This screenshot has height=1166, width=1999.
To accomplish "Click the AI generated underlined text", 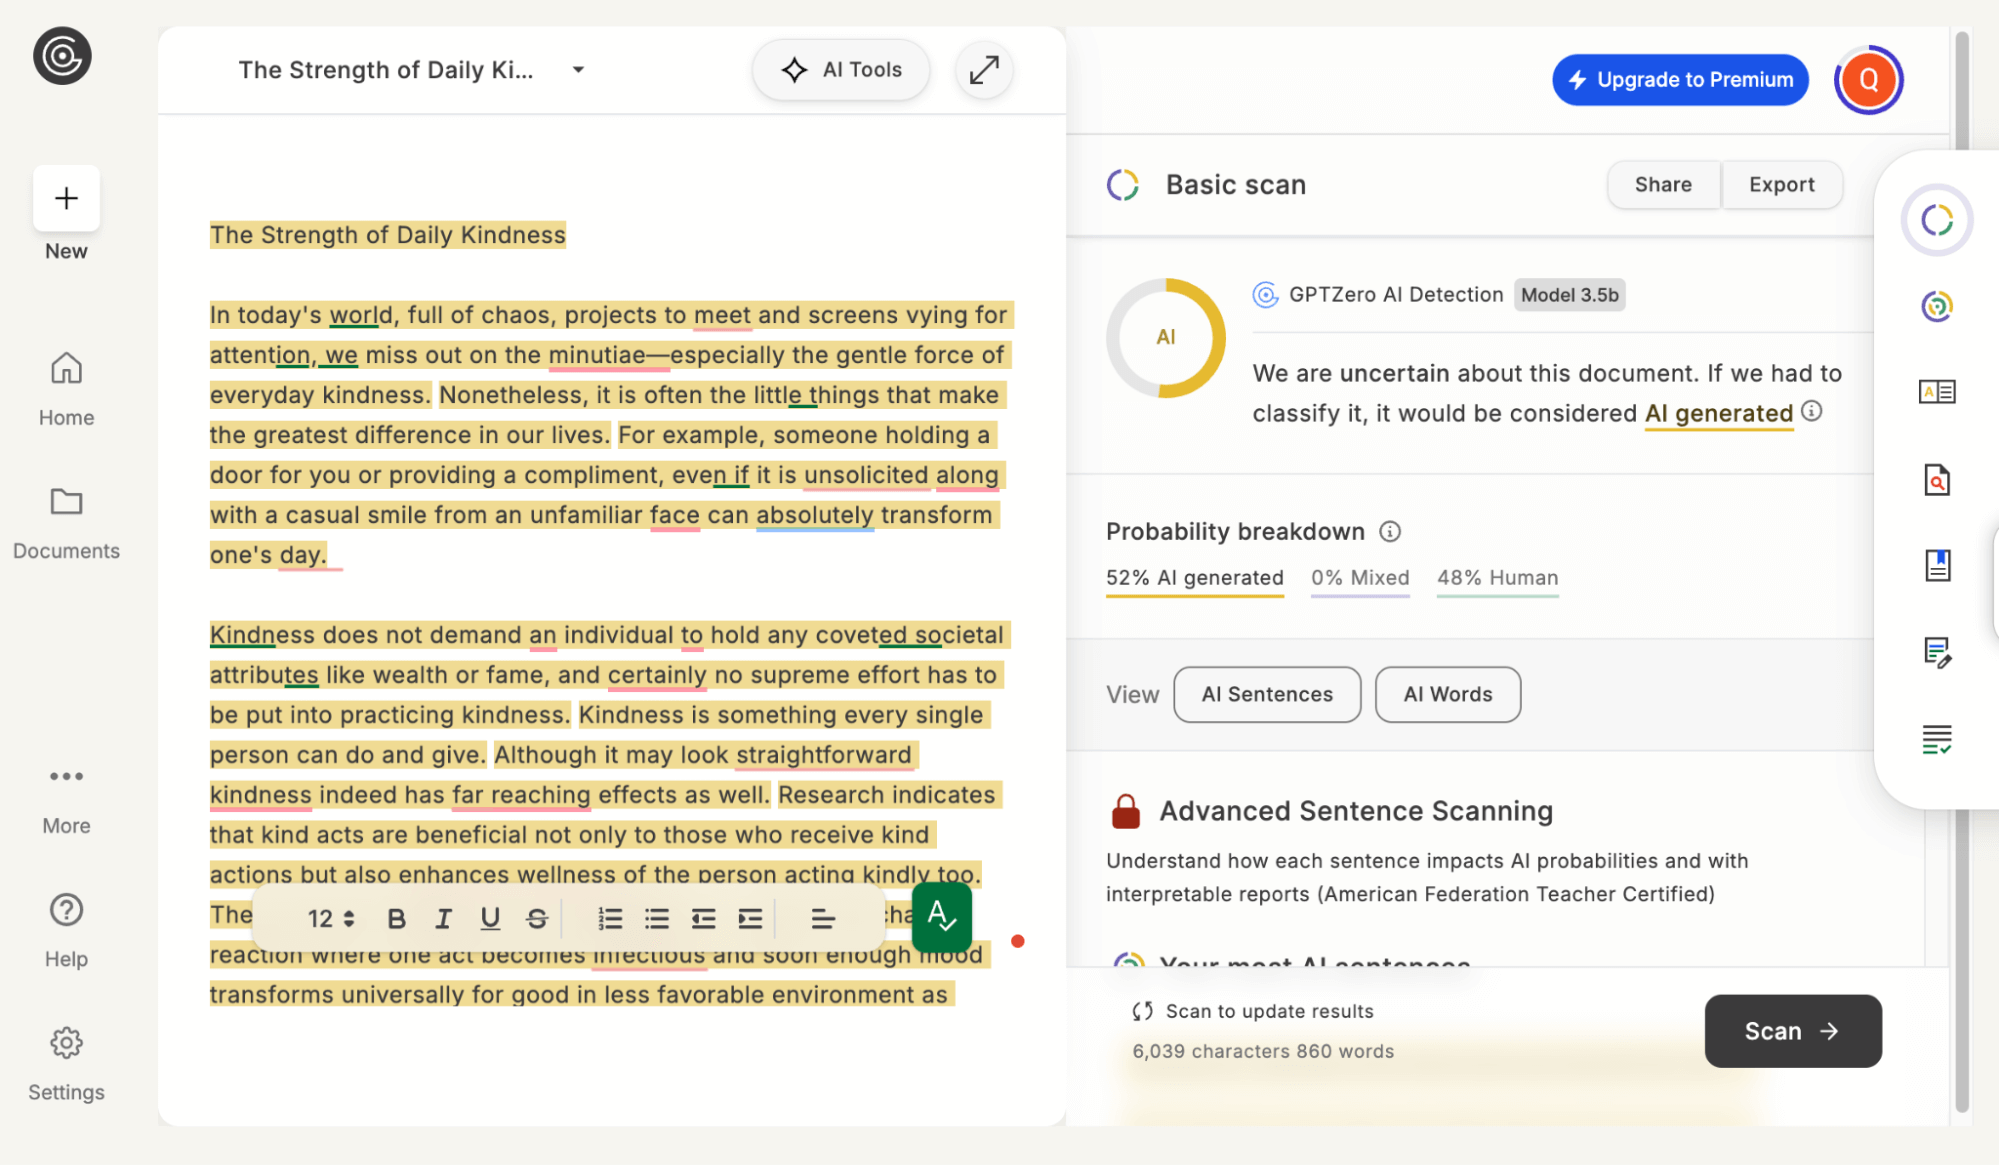I will 1718,414.
